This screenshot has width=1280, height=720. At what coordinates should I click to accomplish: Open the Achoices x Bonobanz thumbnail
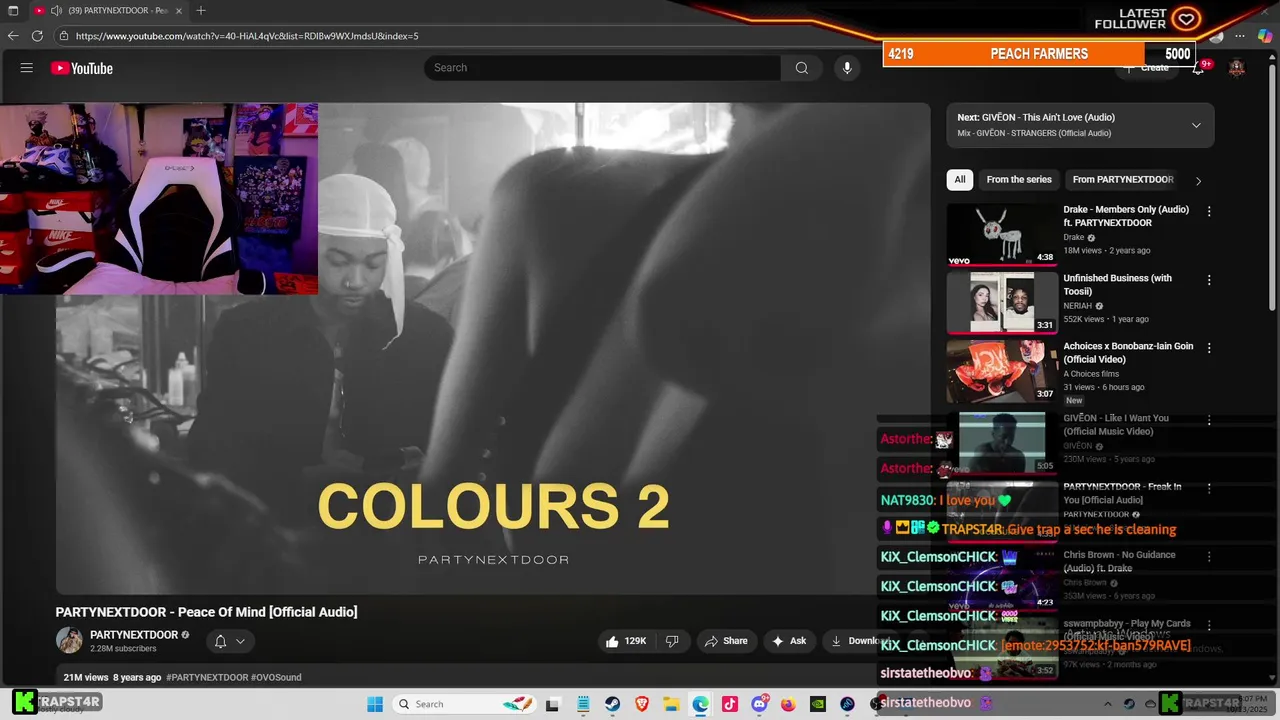point(1002,371)
